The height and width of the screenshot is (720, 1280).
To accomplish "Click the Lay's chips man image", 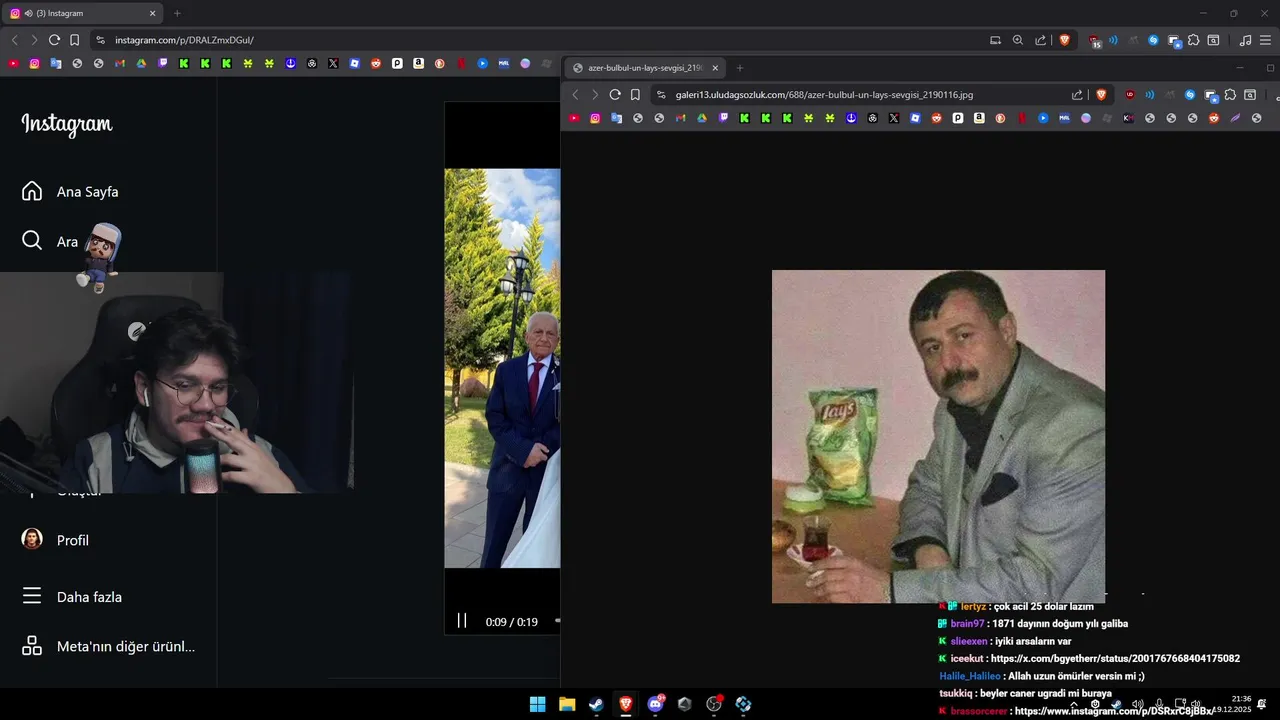I will pos(938,436).
